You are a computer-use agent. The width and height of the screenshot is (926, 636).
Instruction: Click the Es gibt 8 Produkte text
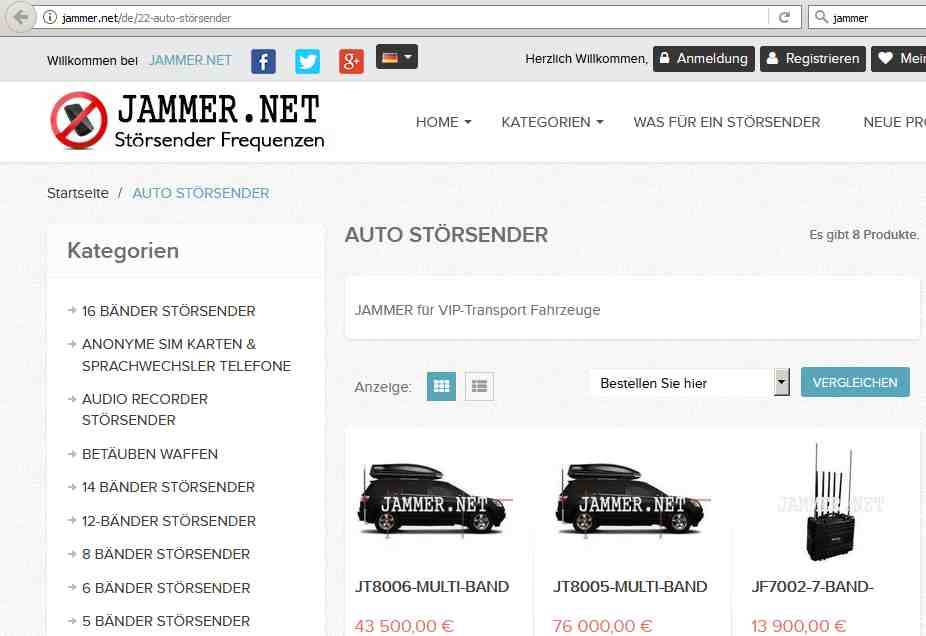[x=864, y=235]
